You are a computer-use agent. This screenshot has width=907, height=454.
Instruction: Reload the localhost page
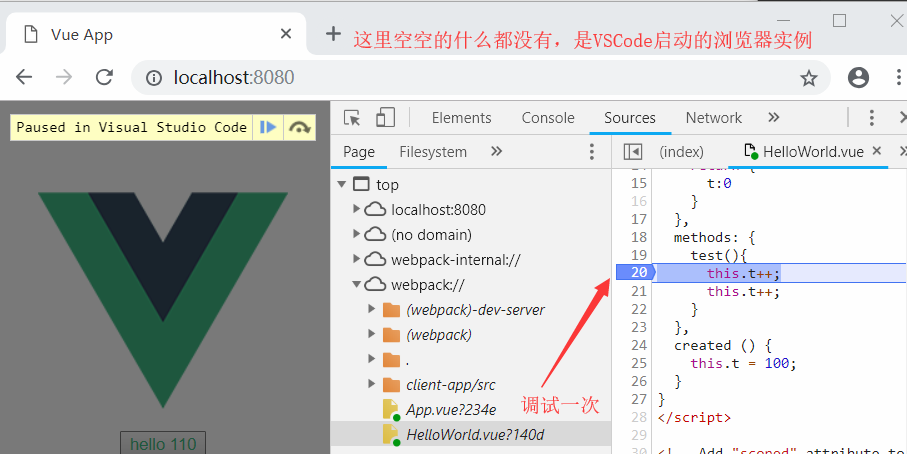point(104,77)
